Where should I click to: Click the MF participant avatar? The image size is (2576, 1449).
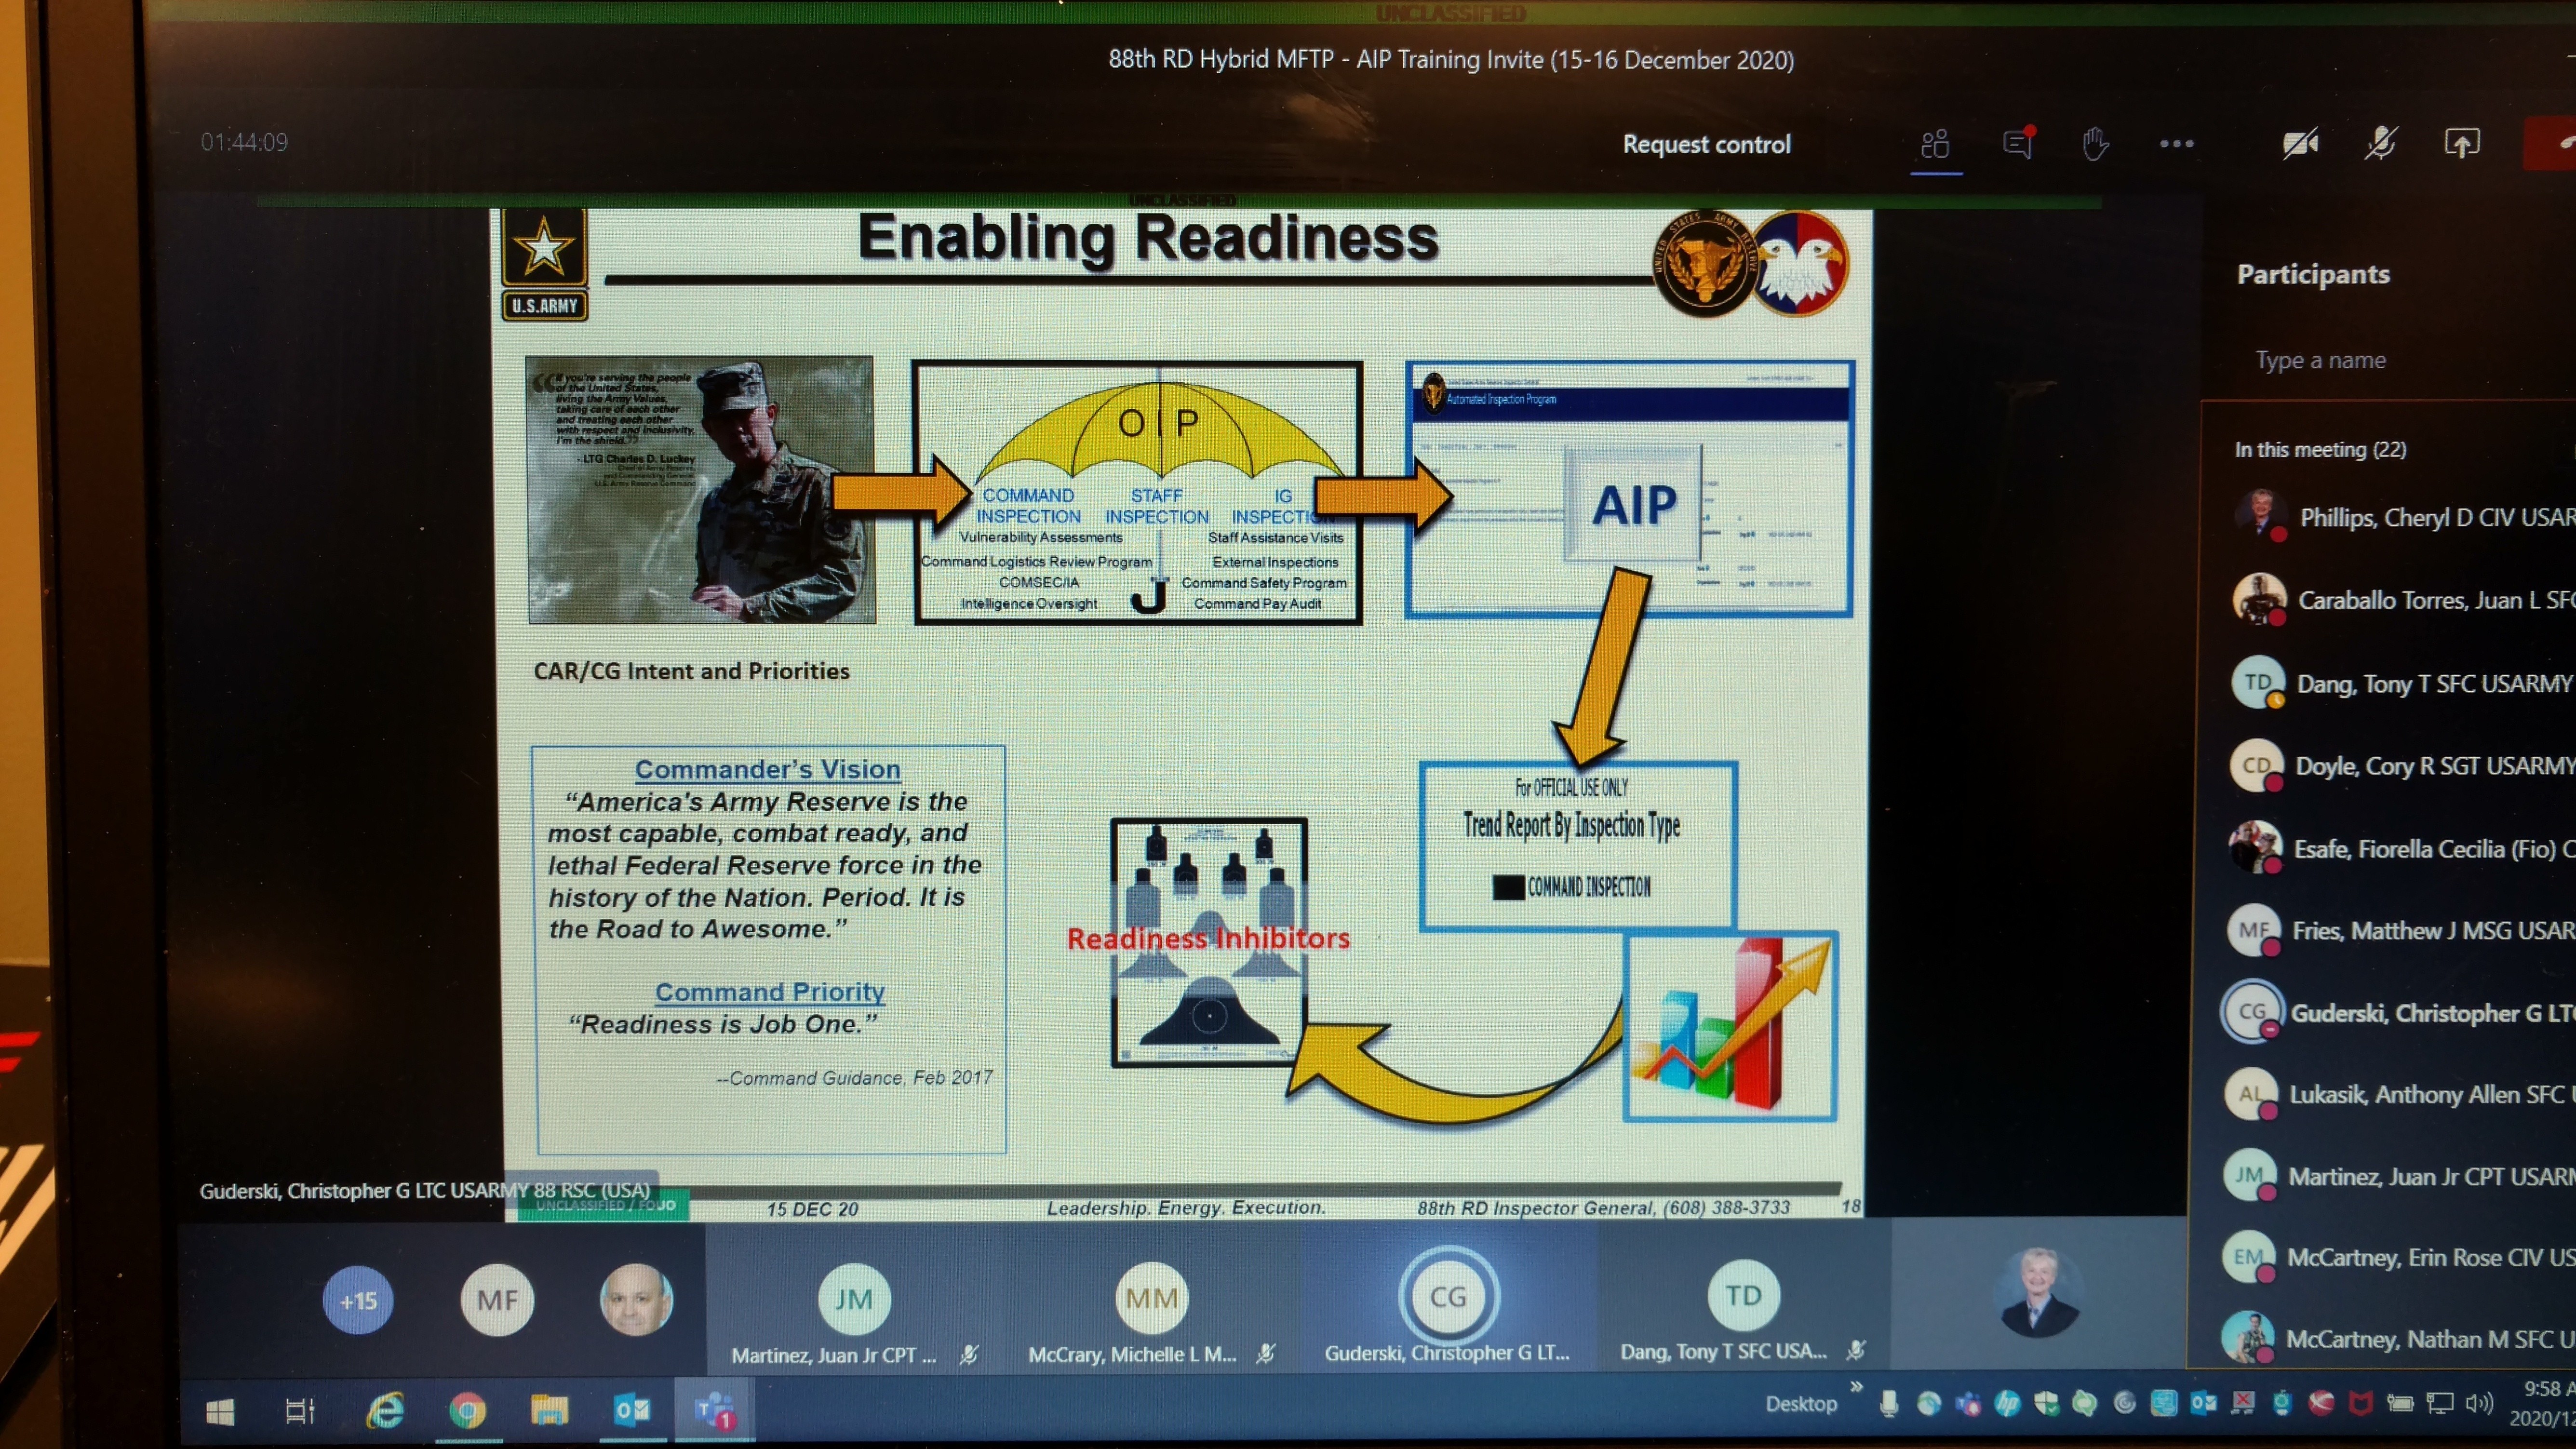coord(497,1300)
